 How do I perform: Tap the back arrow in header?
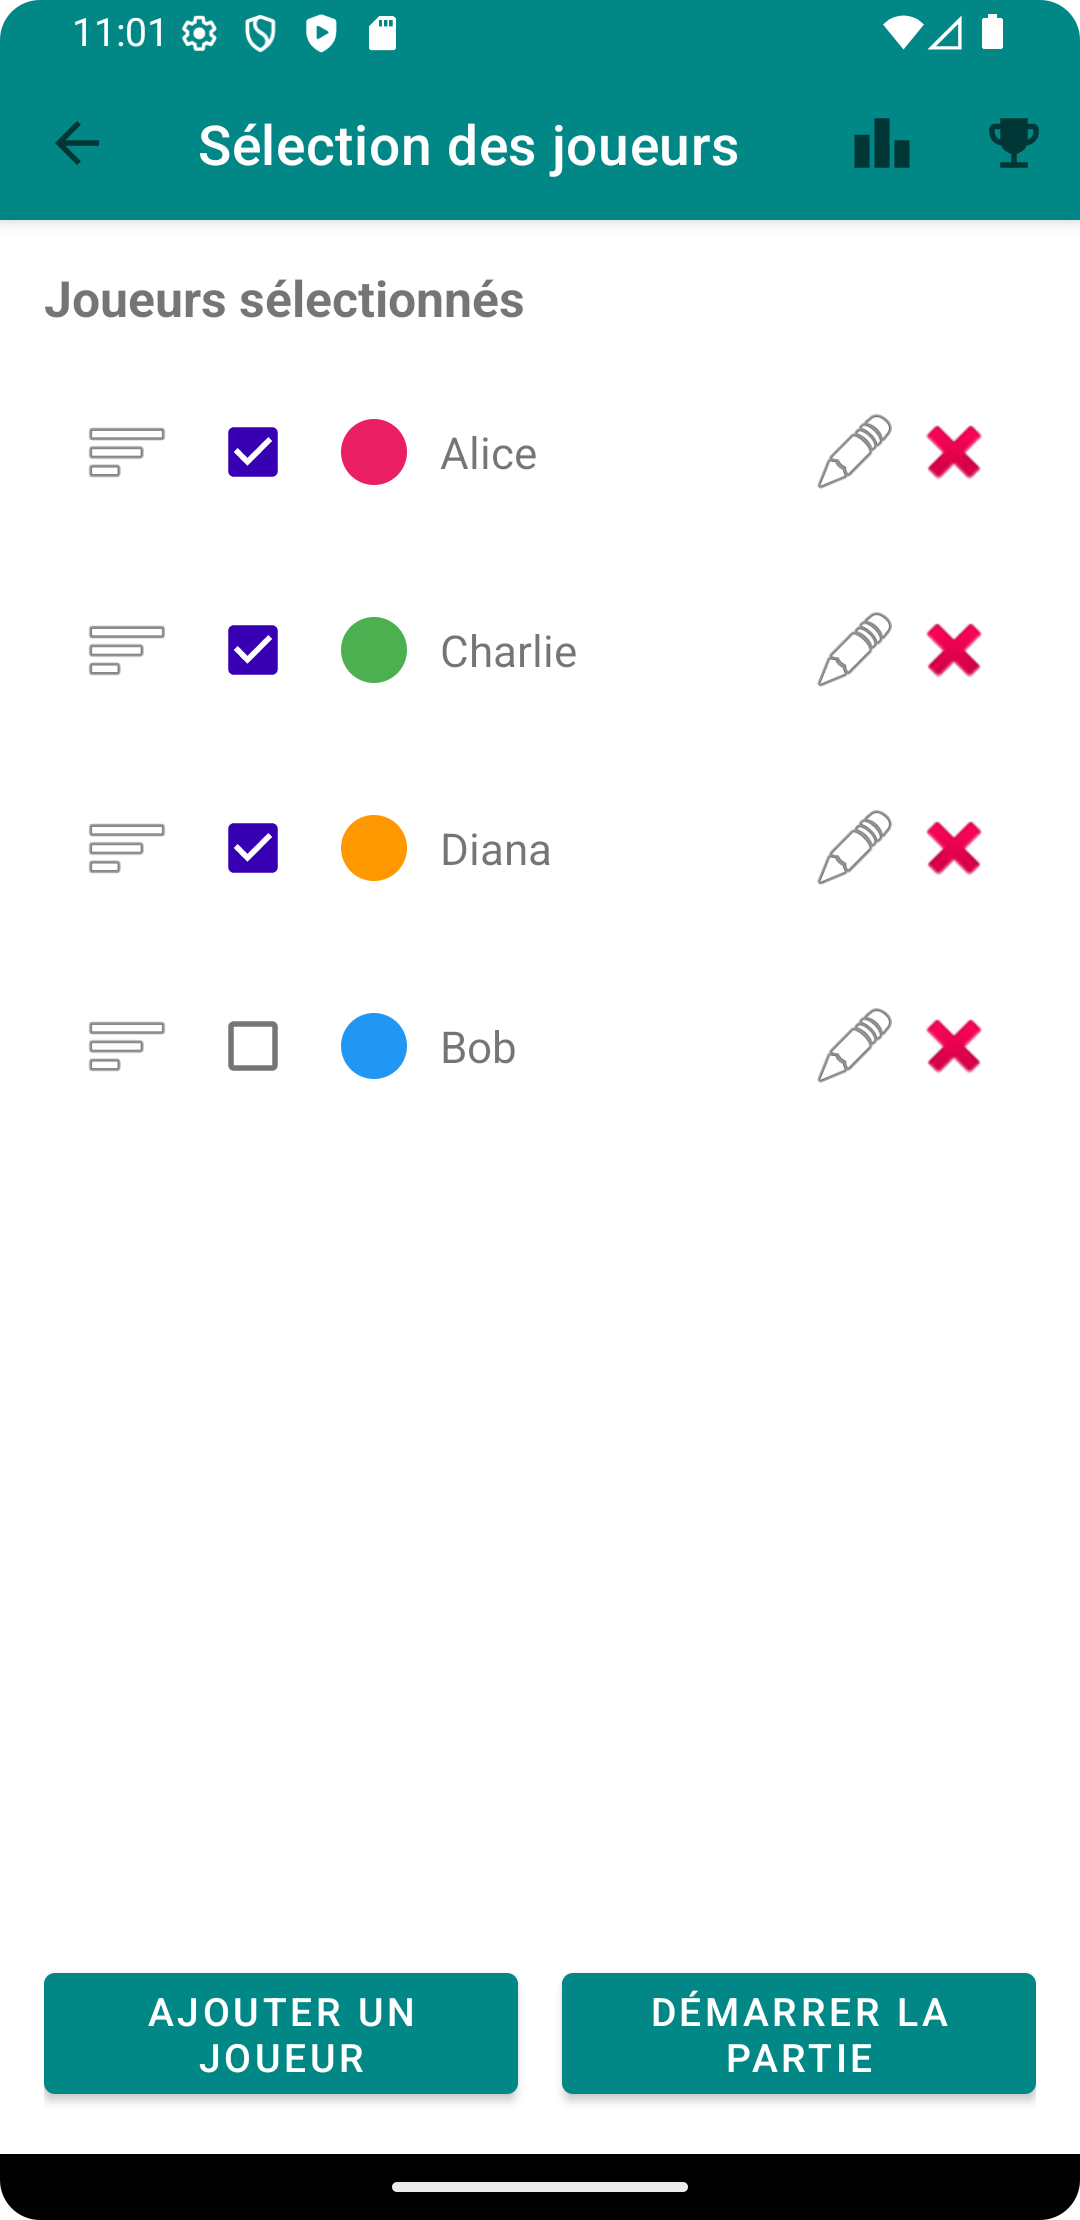pyautogui.click(x=77, y=144)
